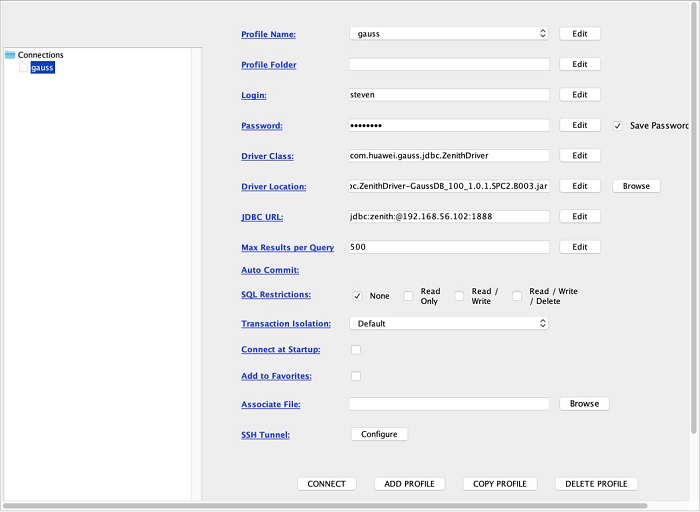Image resolution: width=700 pixels, height=512 pixels.
Task: Click Edit next to Profile Name
Action: pyautogui.click(x=579, y=33)
